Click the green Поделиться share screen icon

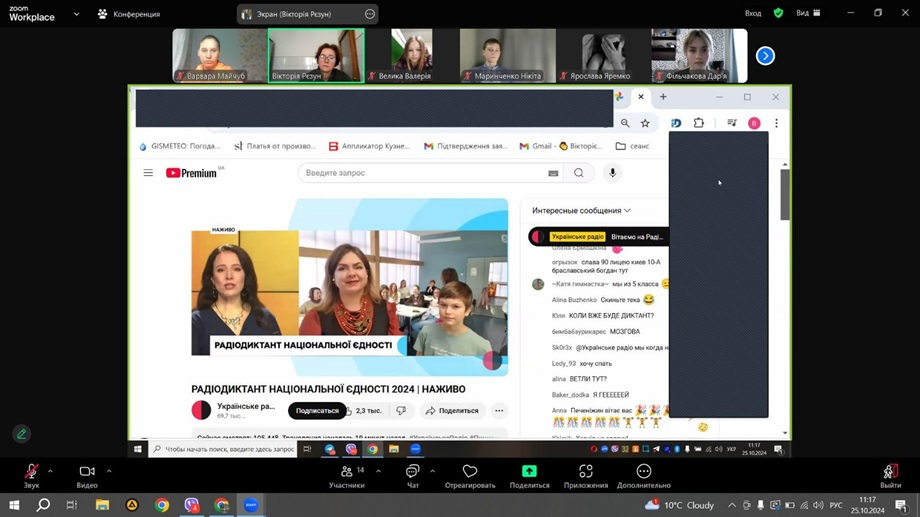tap(529, 472)
